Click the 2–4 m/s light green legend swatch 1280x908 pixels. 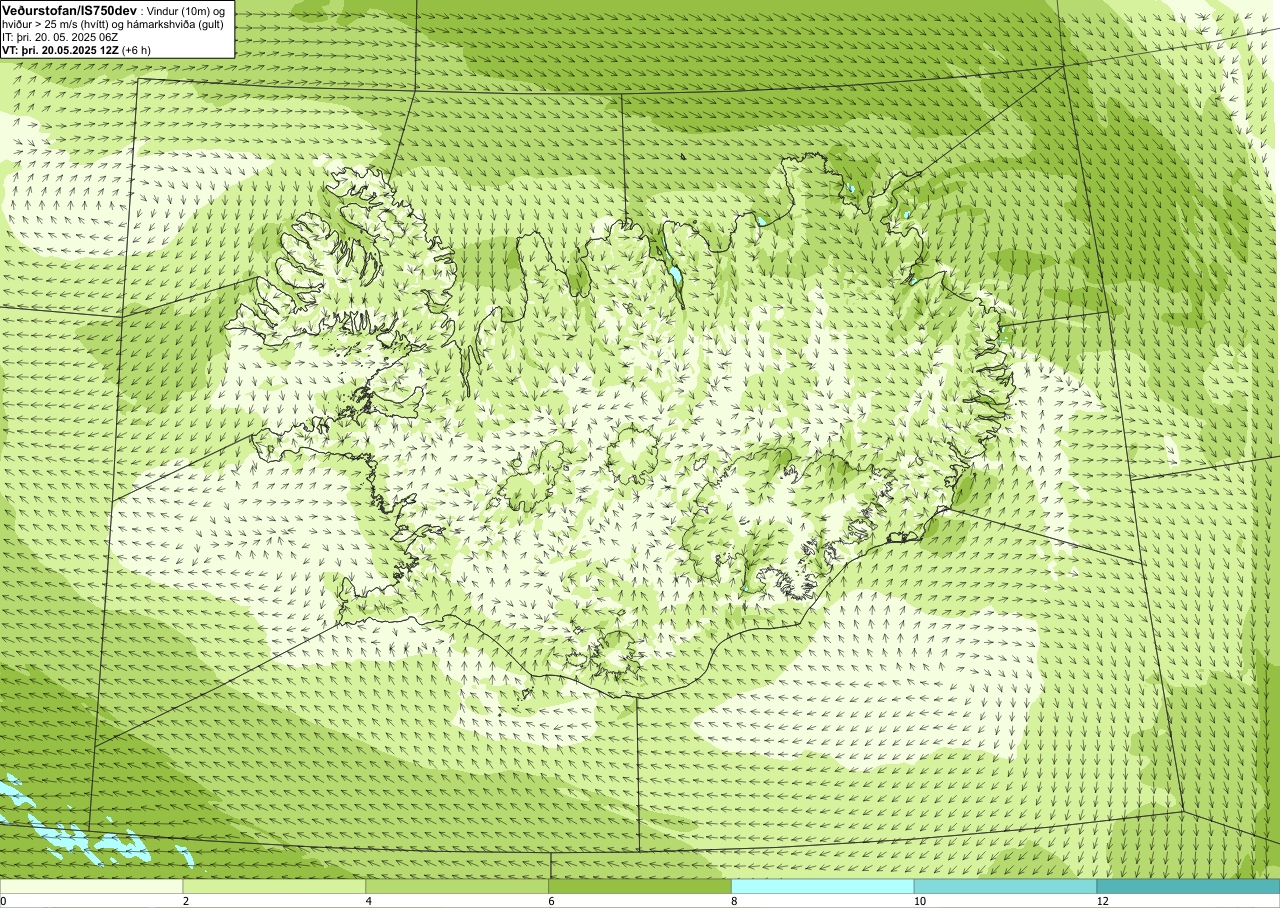(x=274, y=886)
